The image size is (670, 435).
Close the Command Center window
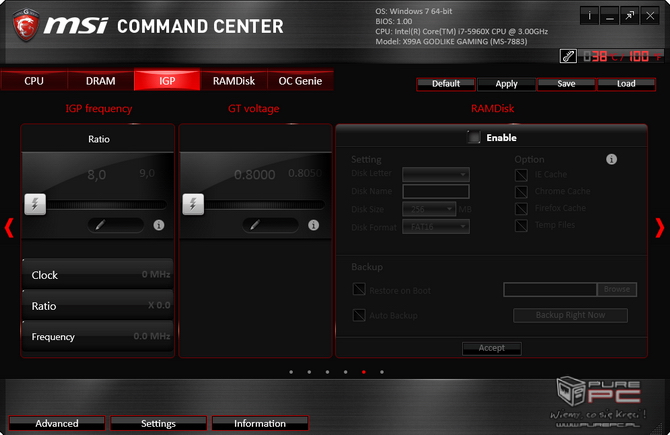click(x=650, y=16)
